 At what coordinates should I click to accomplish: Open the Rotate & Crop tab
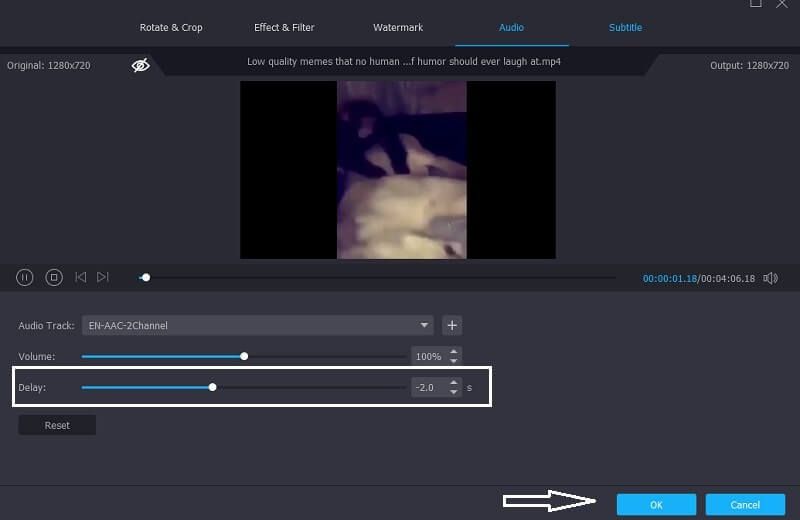click(x=171, y=28)
